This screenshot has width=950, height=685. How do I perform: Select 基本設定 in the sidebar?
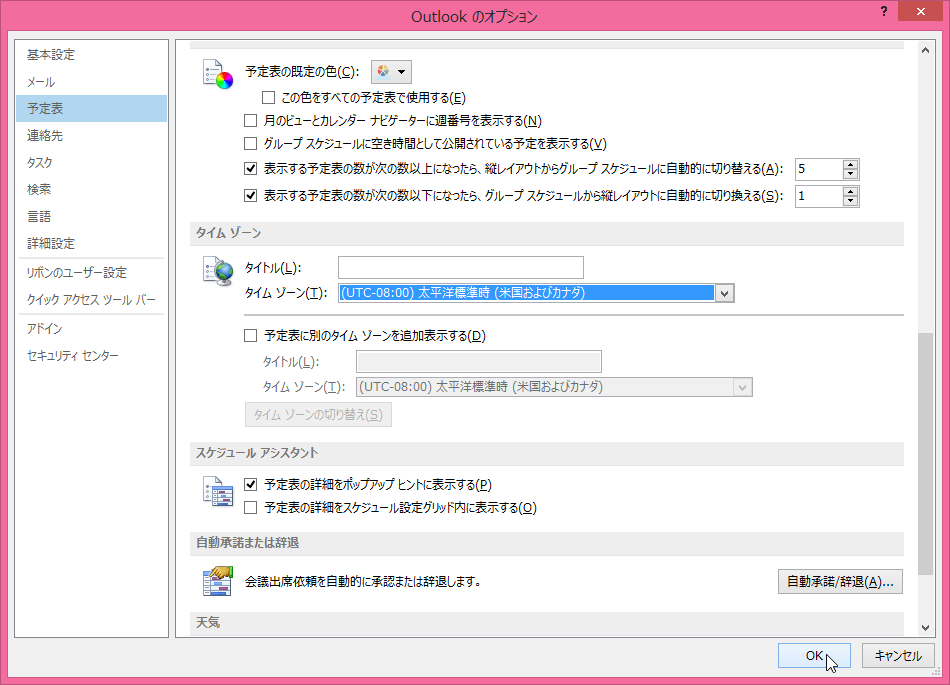coord(91,55)
